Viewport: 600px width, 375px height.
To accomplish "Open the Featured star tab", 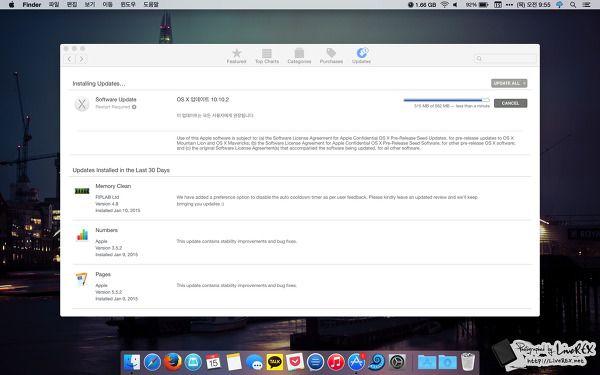I will (x=236, y=56).
